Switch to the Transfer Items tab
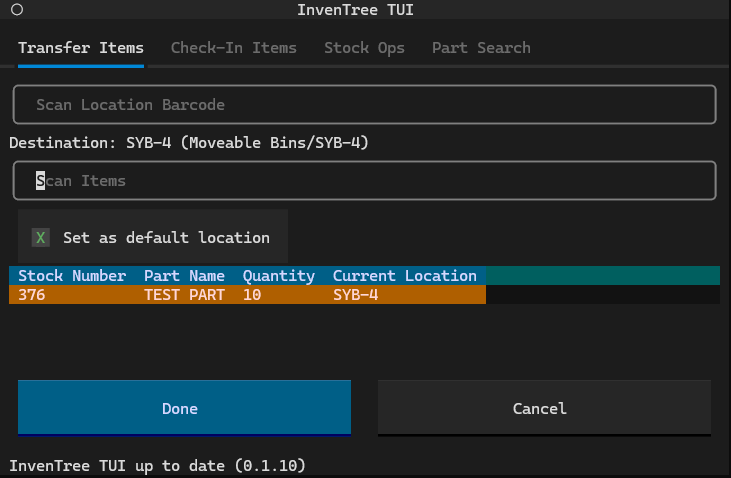Viewport: 731px width, 478px height. pos(81,48)
